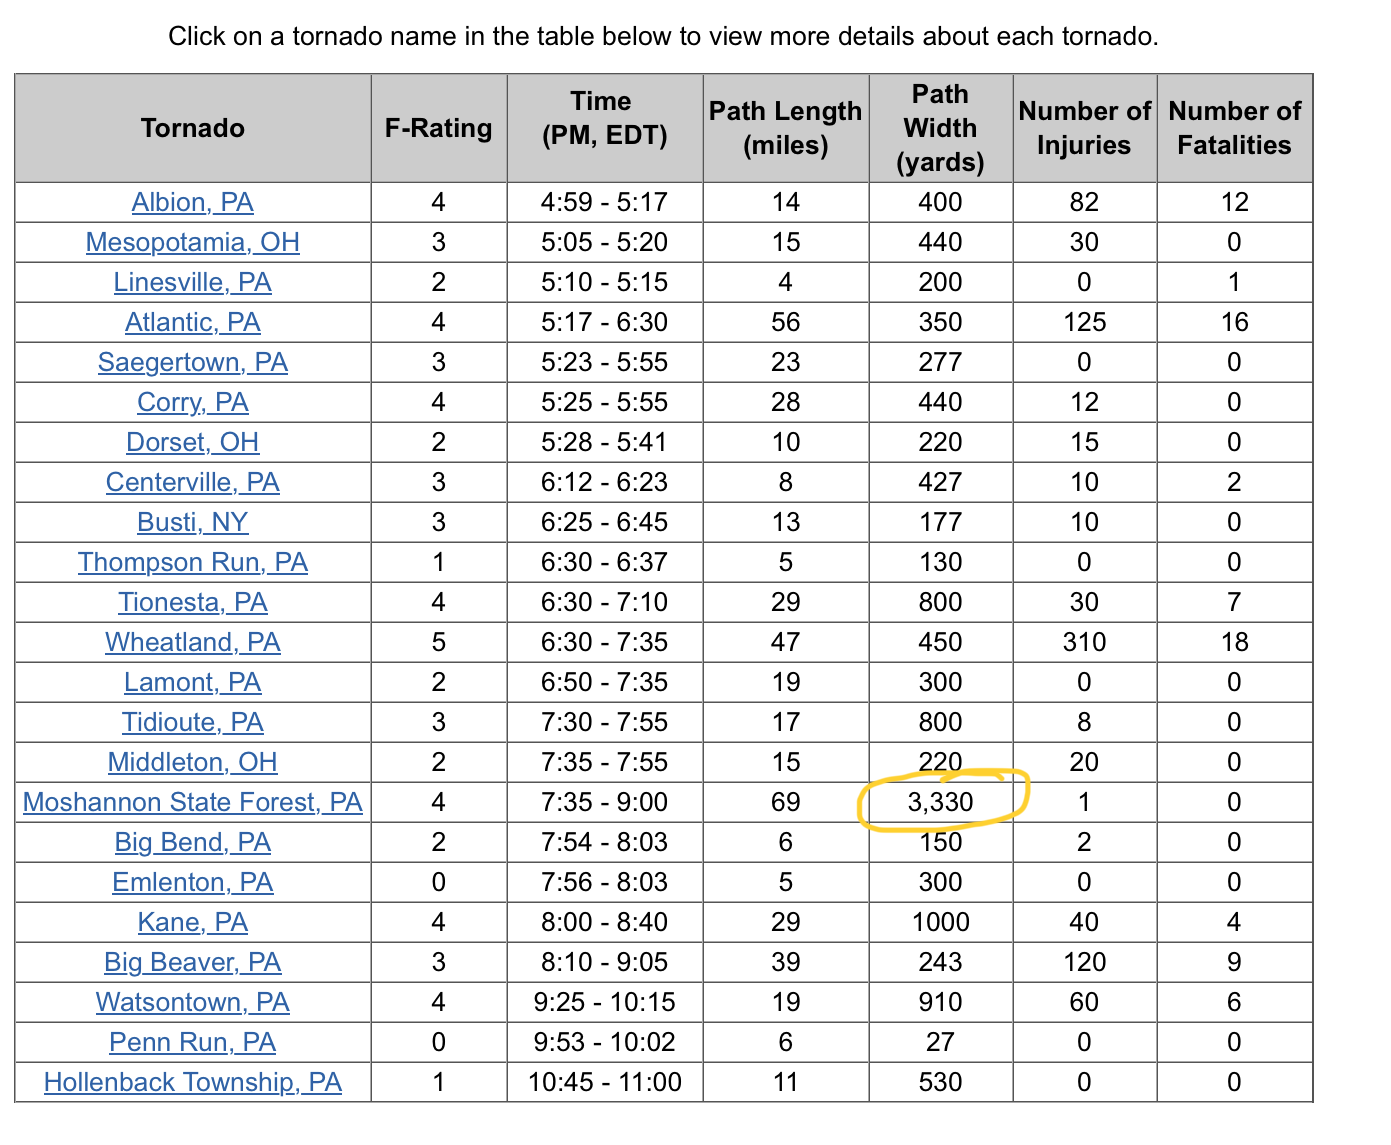View Dorset, OH tornado details

click(192, 442)
